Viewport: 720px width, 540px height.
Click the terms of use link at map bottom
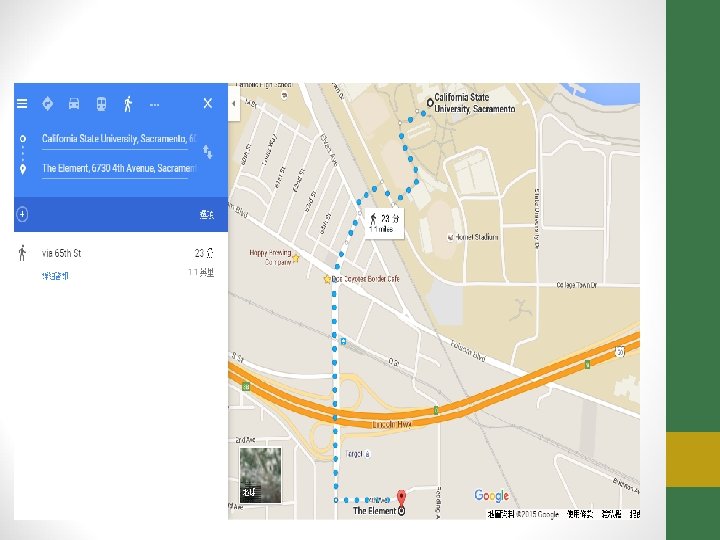click(x=579, y=514)
